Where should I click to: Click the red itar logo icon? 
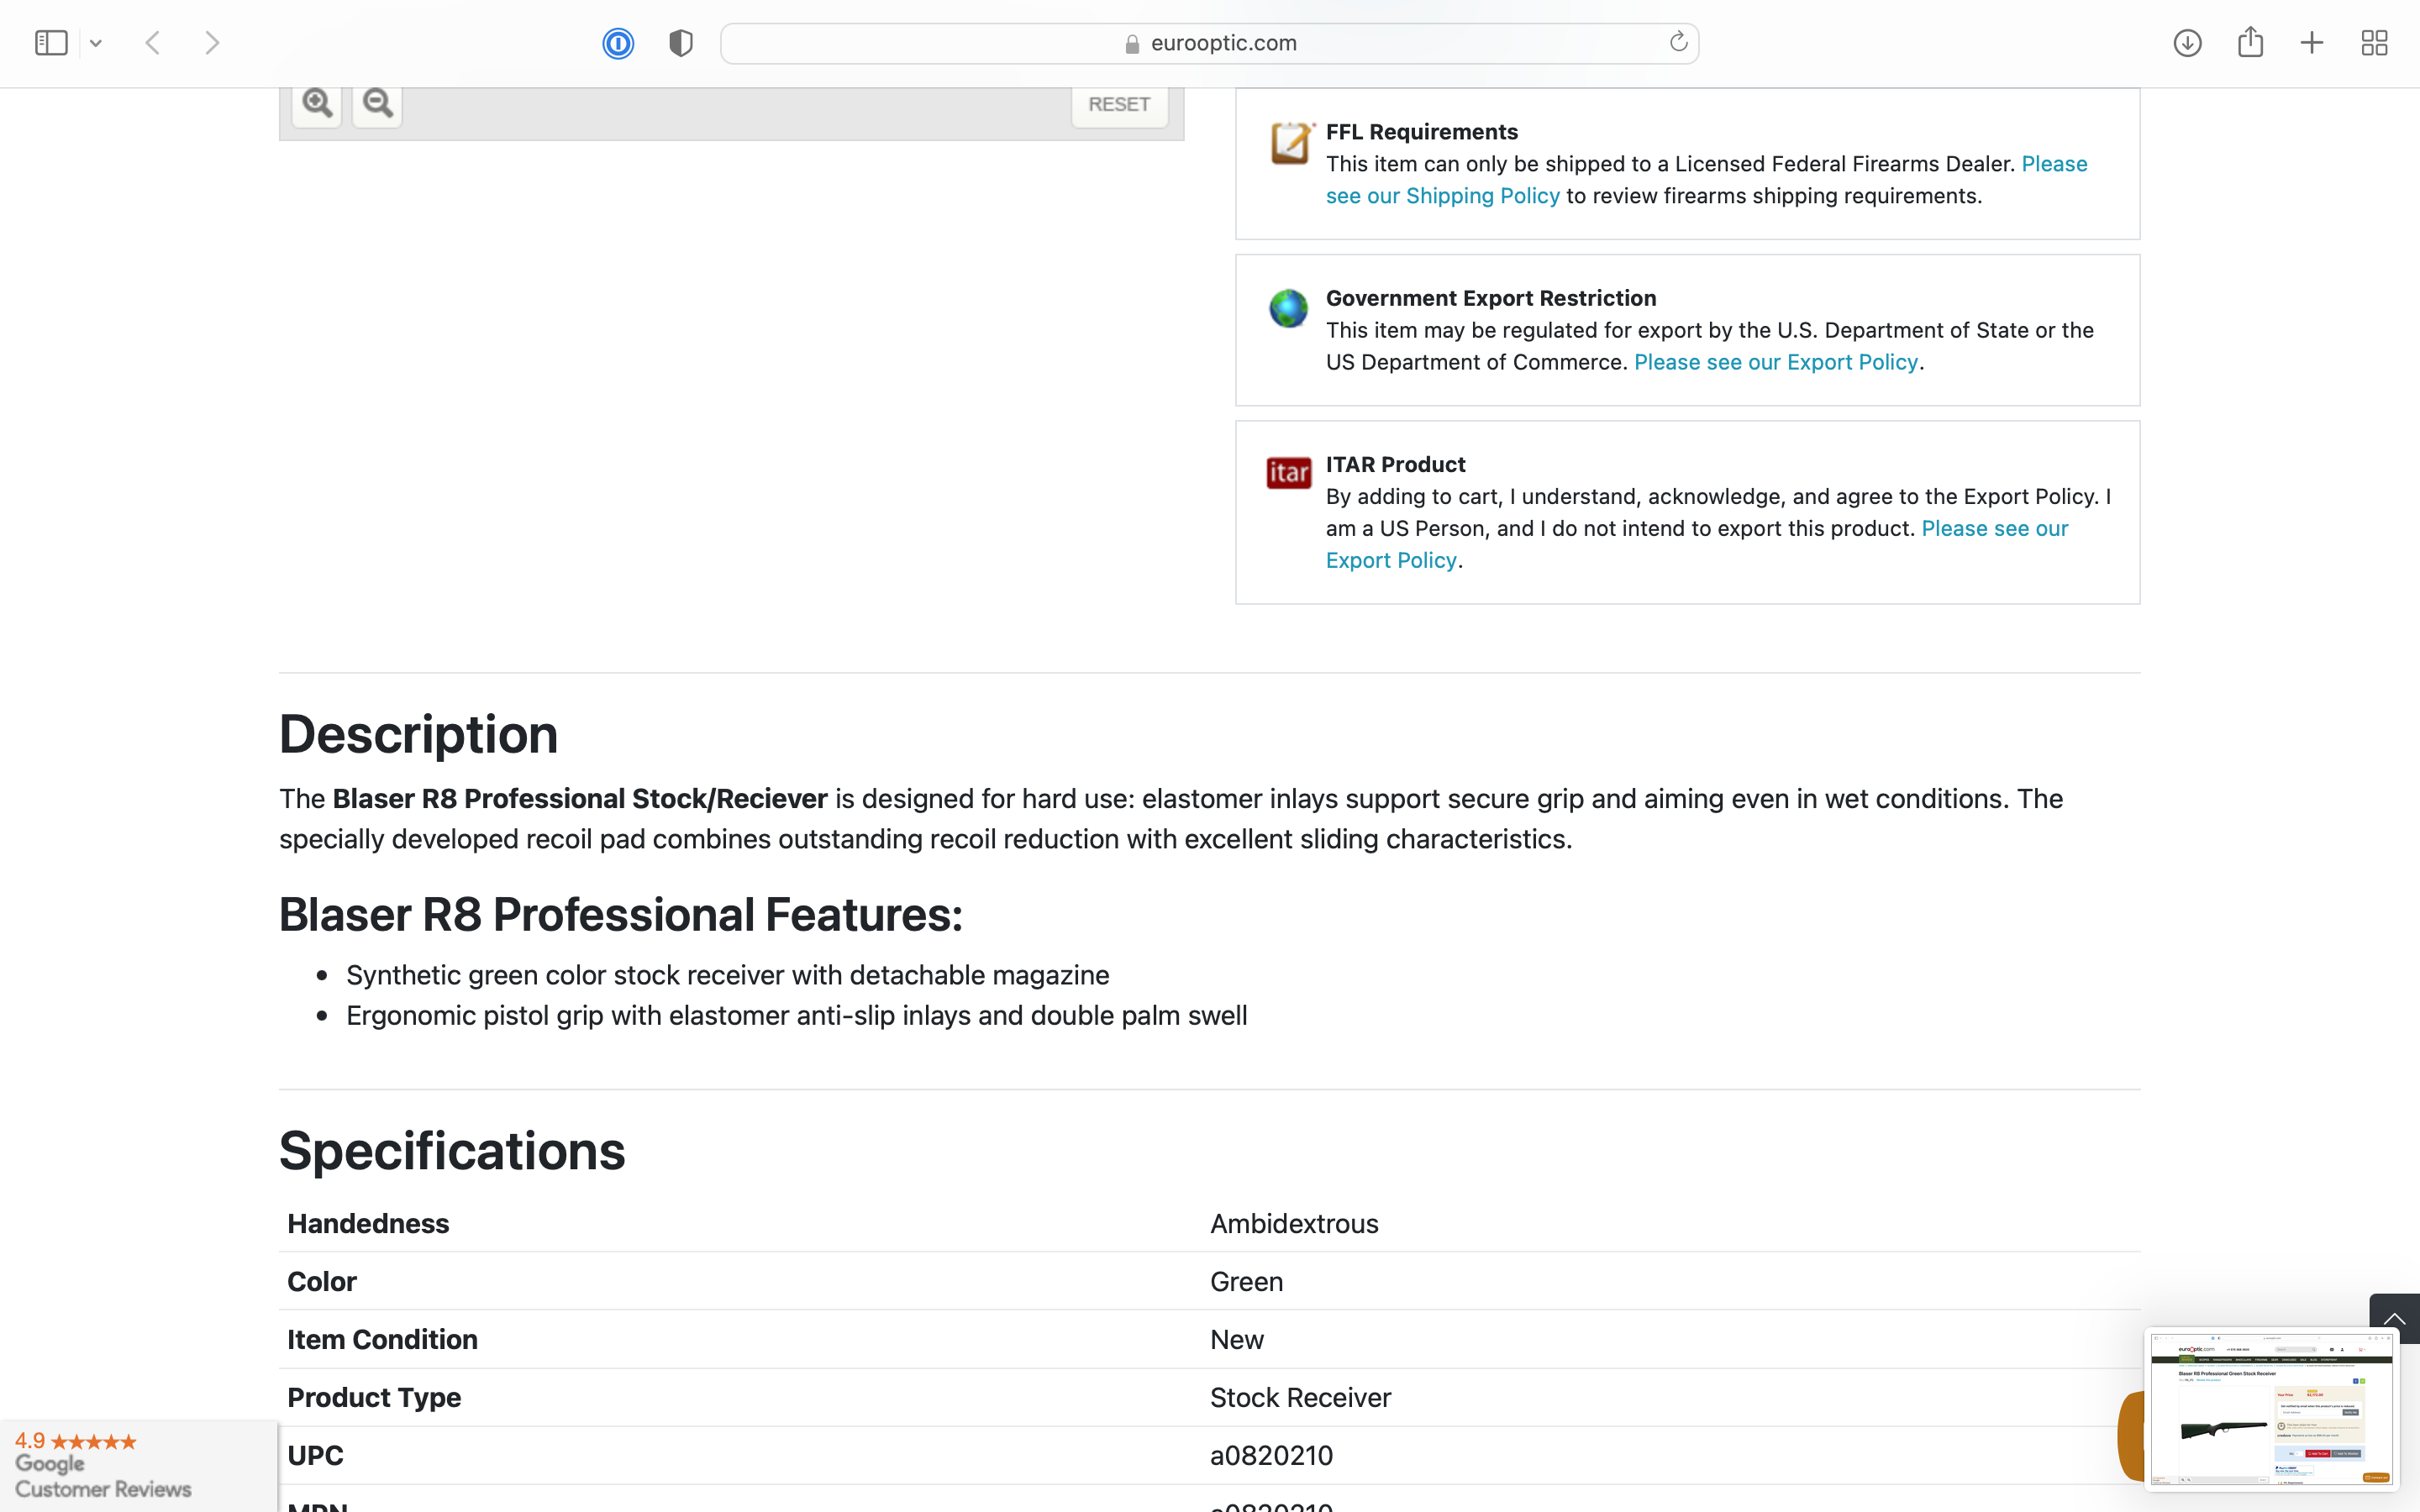(x=1288, y=472)
